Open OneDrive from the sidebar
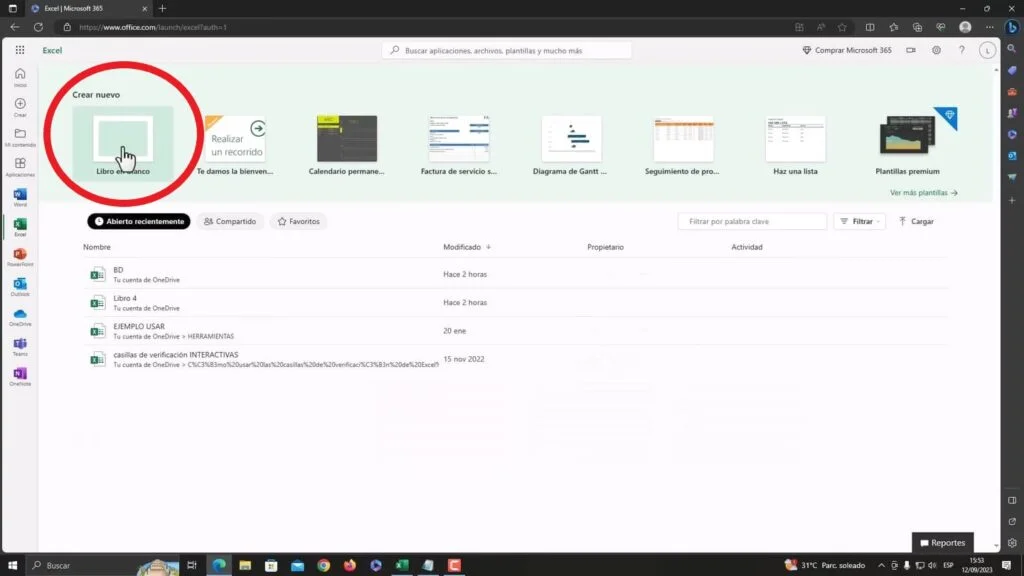The image size is (1024, 576). click(20, 317)
